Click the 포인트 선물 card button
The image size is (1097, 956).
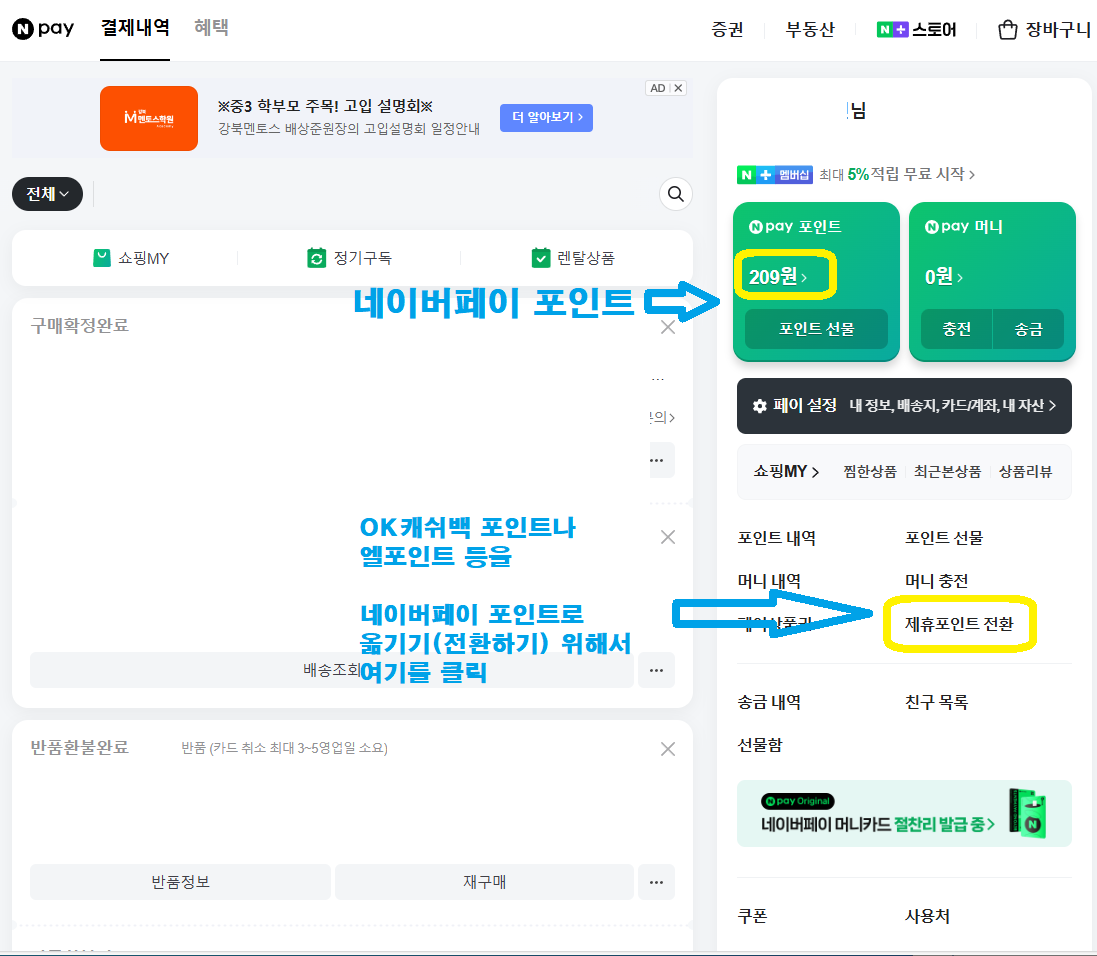816,329
